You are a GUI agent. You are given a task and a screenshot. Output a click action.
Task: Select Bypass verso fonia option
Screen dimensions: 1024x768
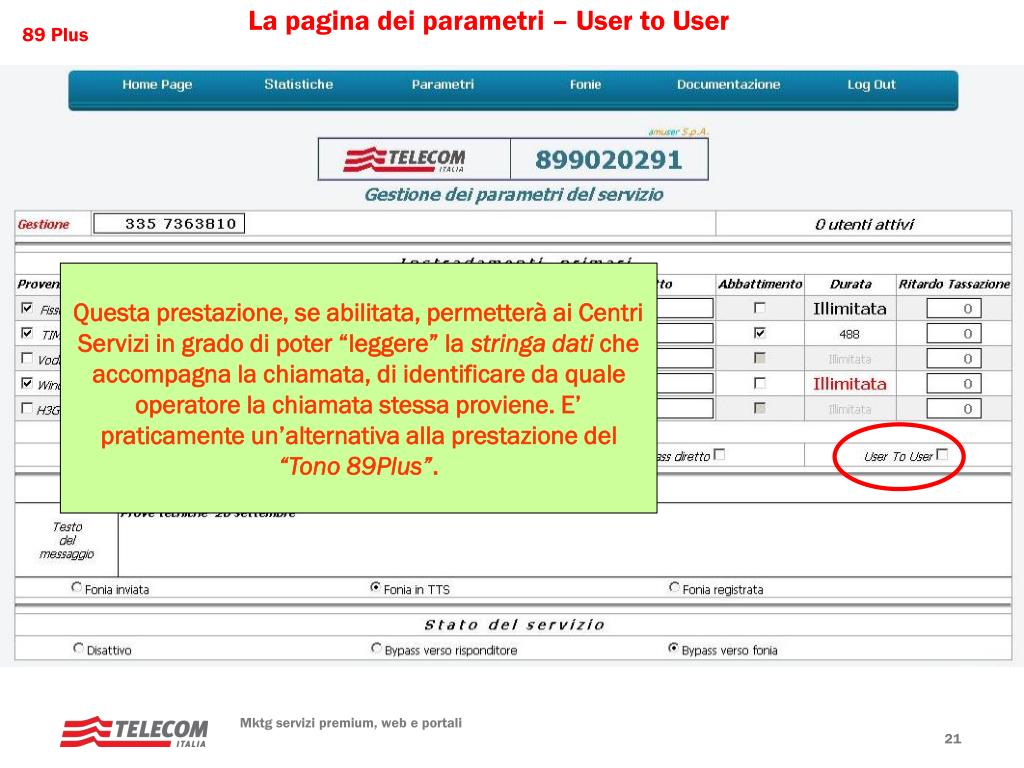click(673, 648)
